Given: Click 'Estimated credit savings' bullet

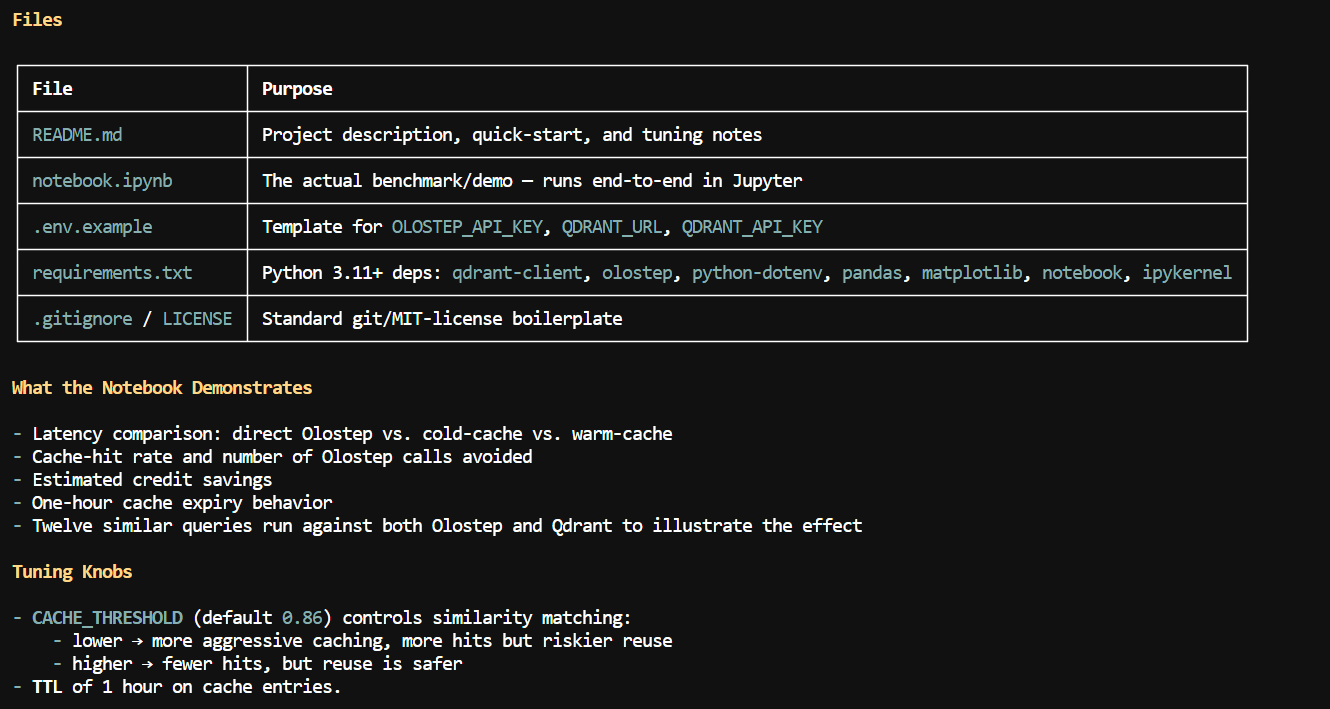Looking at the screenshot, I should pyautogui.click(x=152, y=480).
